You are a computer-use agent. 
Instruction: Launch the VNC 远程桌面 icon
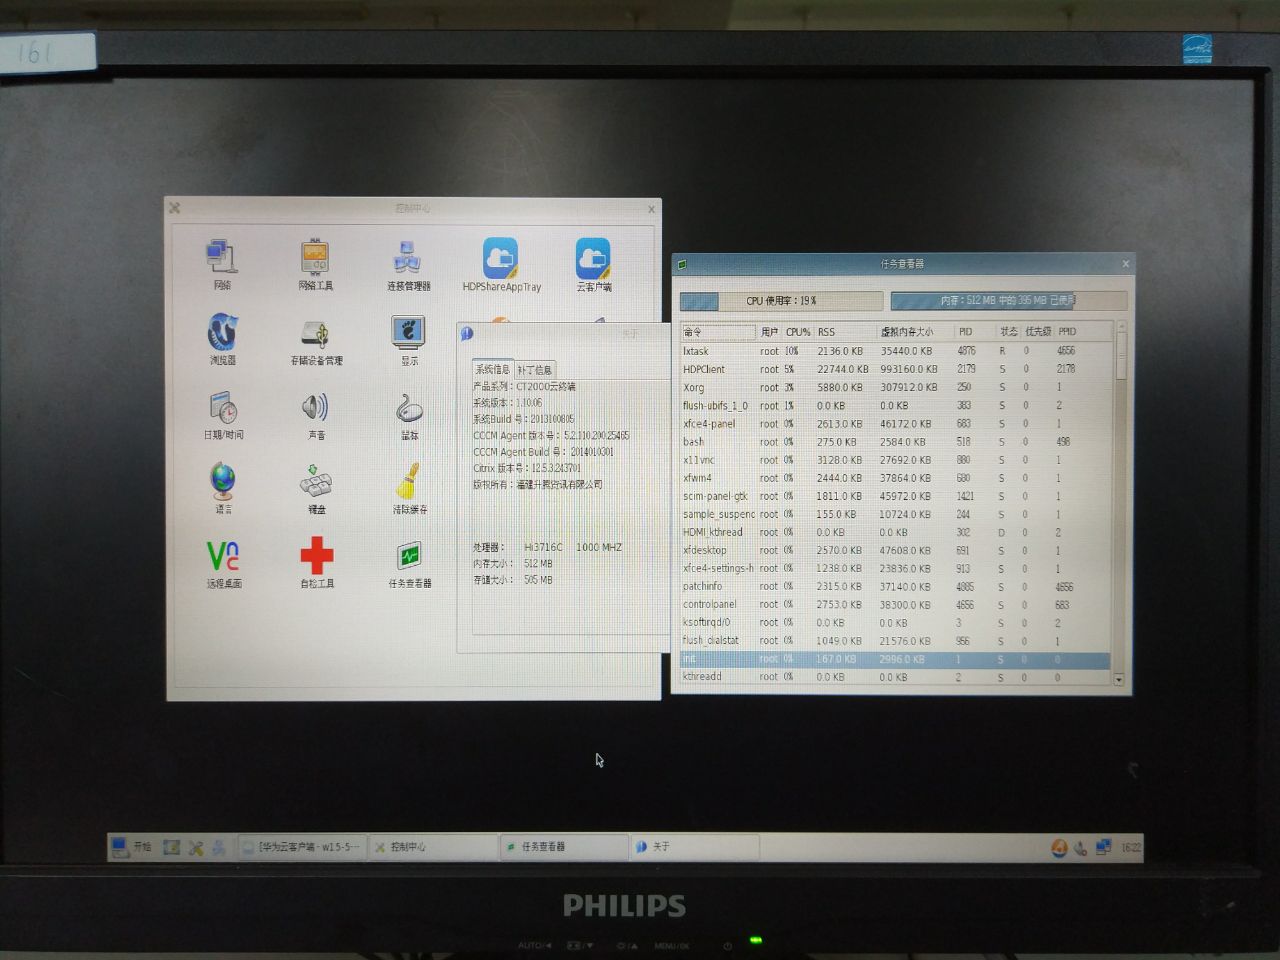pyautogui.click(x=223, y=563)
